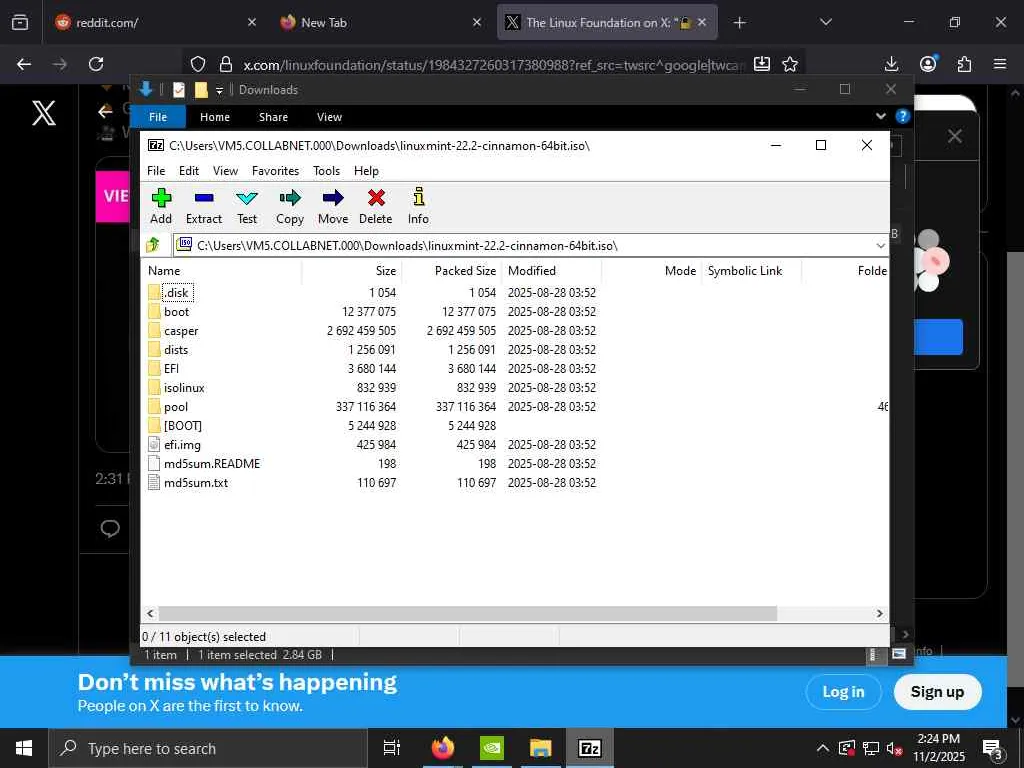Screen dimensions: 1024x768
Task: Go up one folder level in 7-Zip
Action: tap(153, 245)
